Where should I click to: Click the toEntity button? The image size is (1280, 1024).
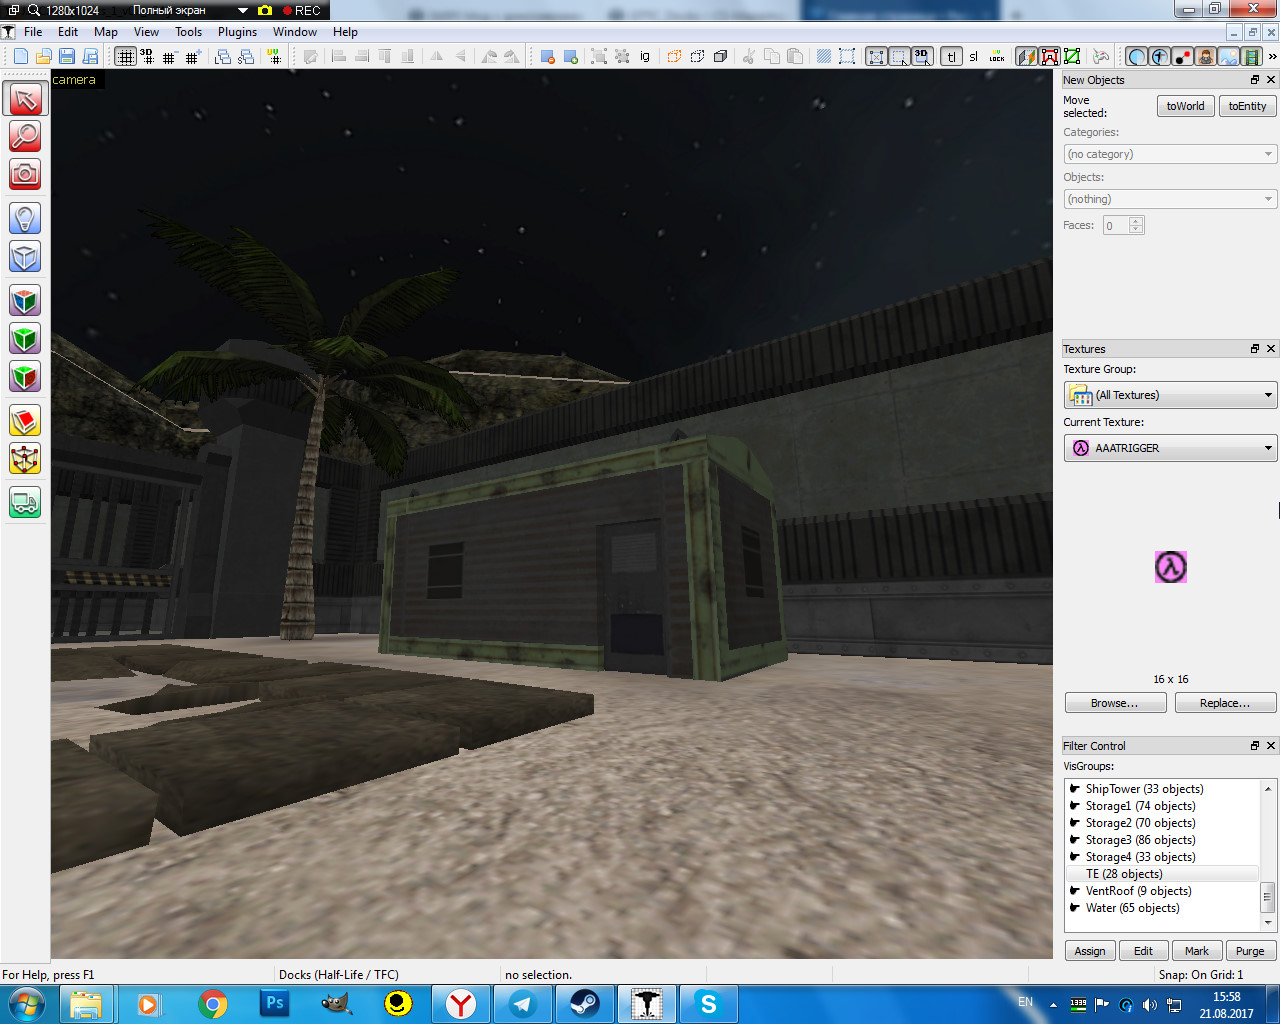click(1247, 106)
